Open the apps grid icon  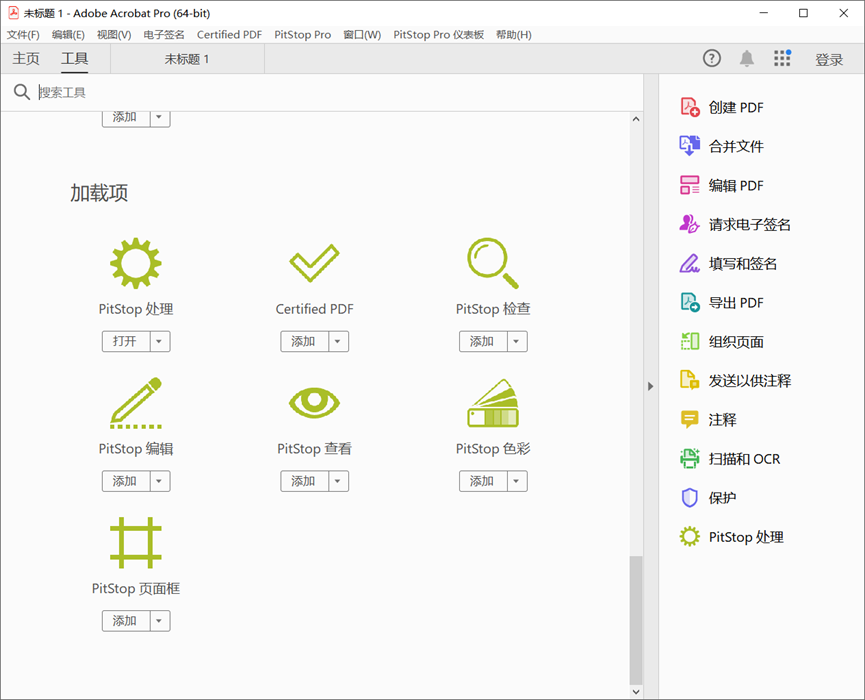782,58
